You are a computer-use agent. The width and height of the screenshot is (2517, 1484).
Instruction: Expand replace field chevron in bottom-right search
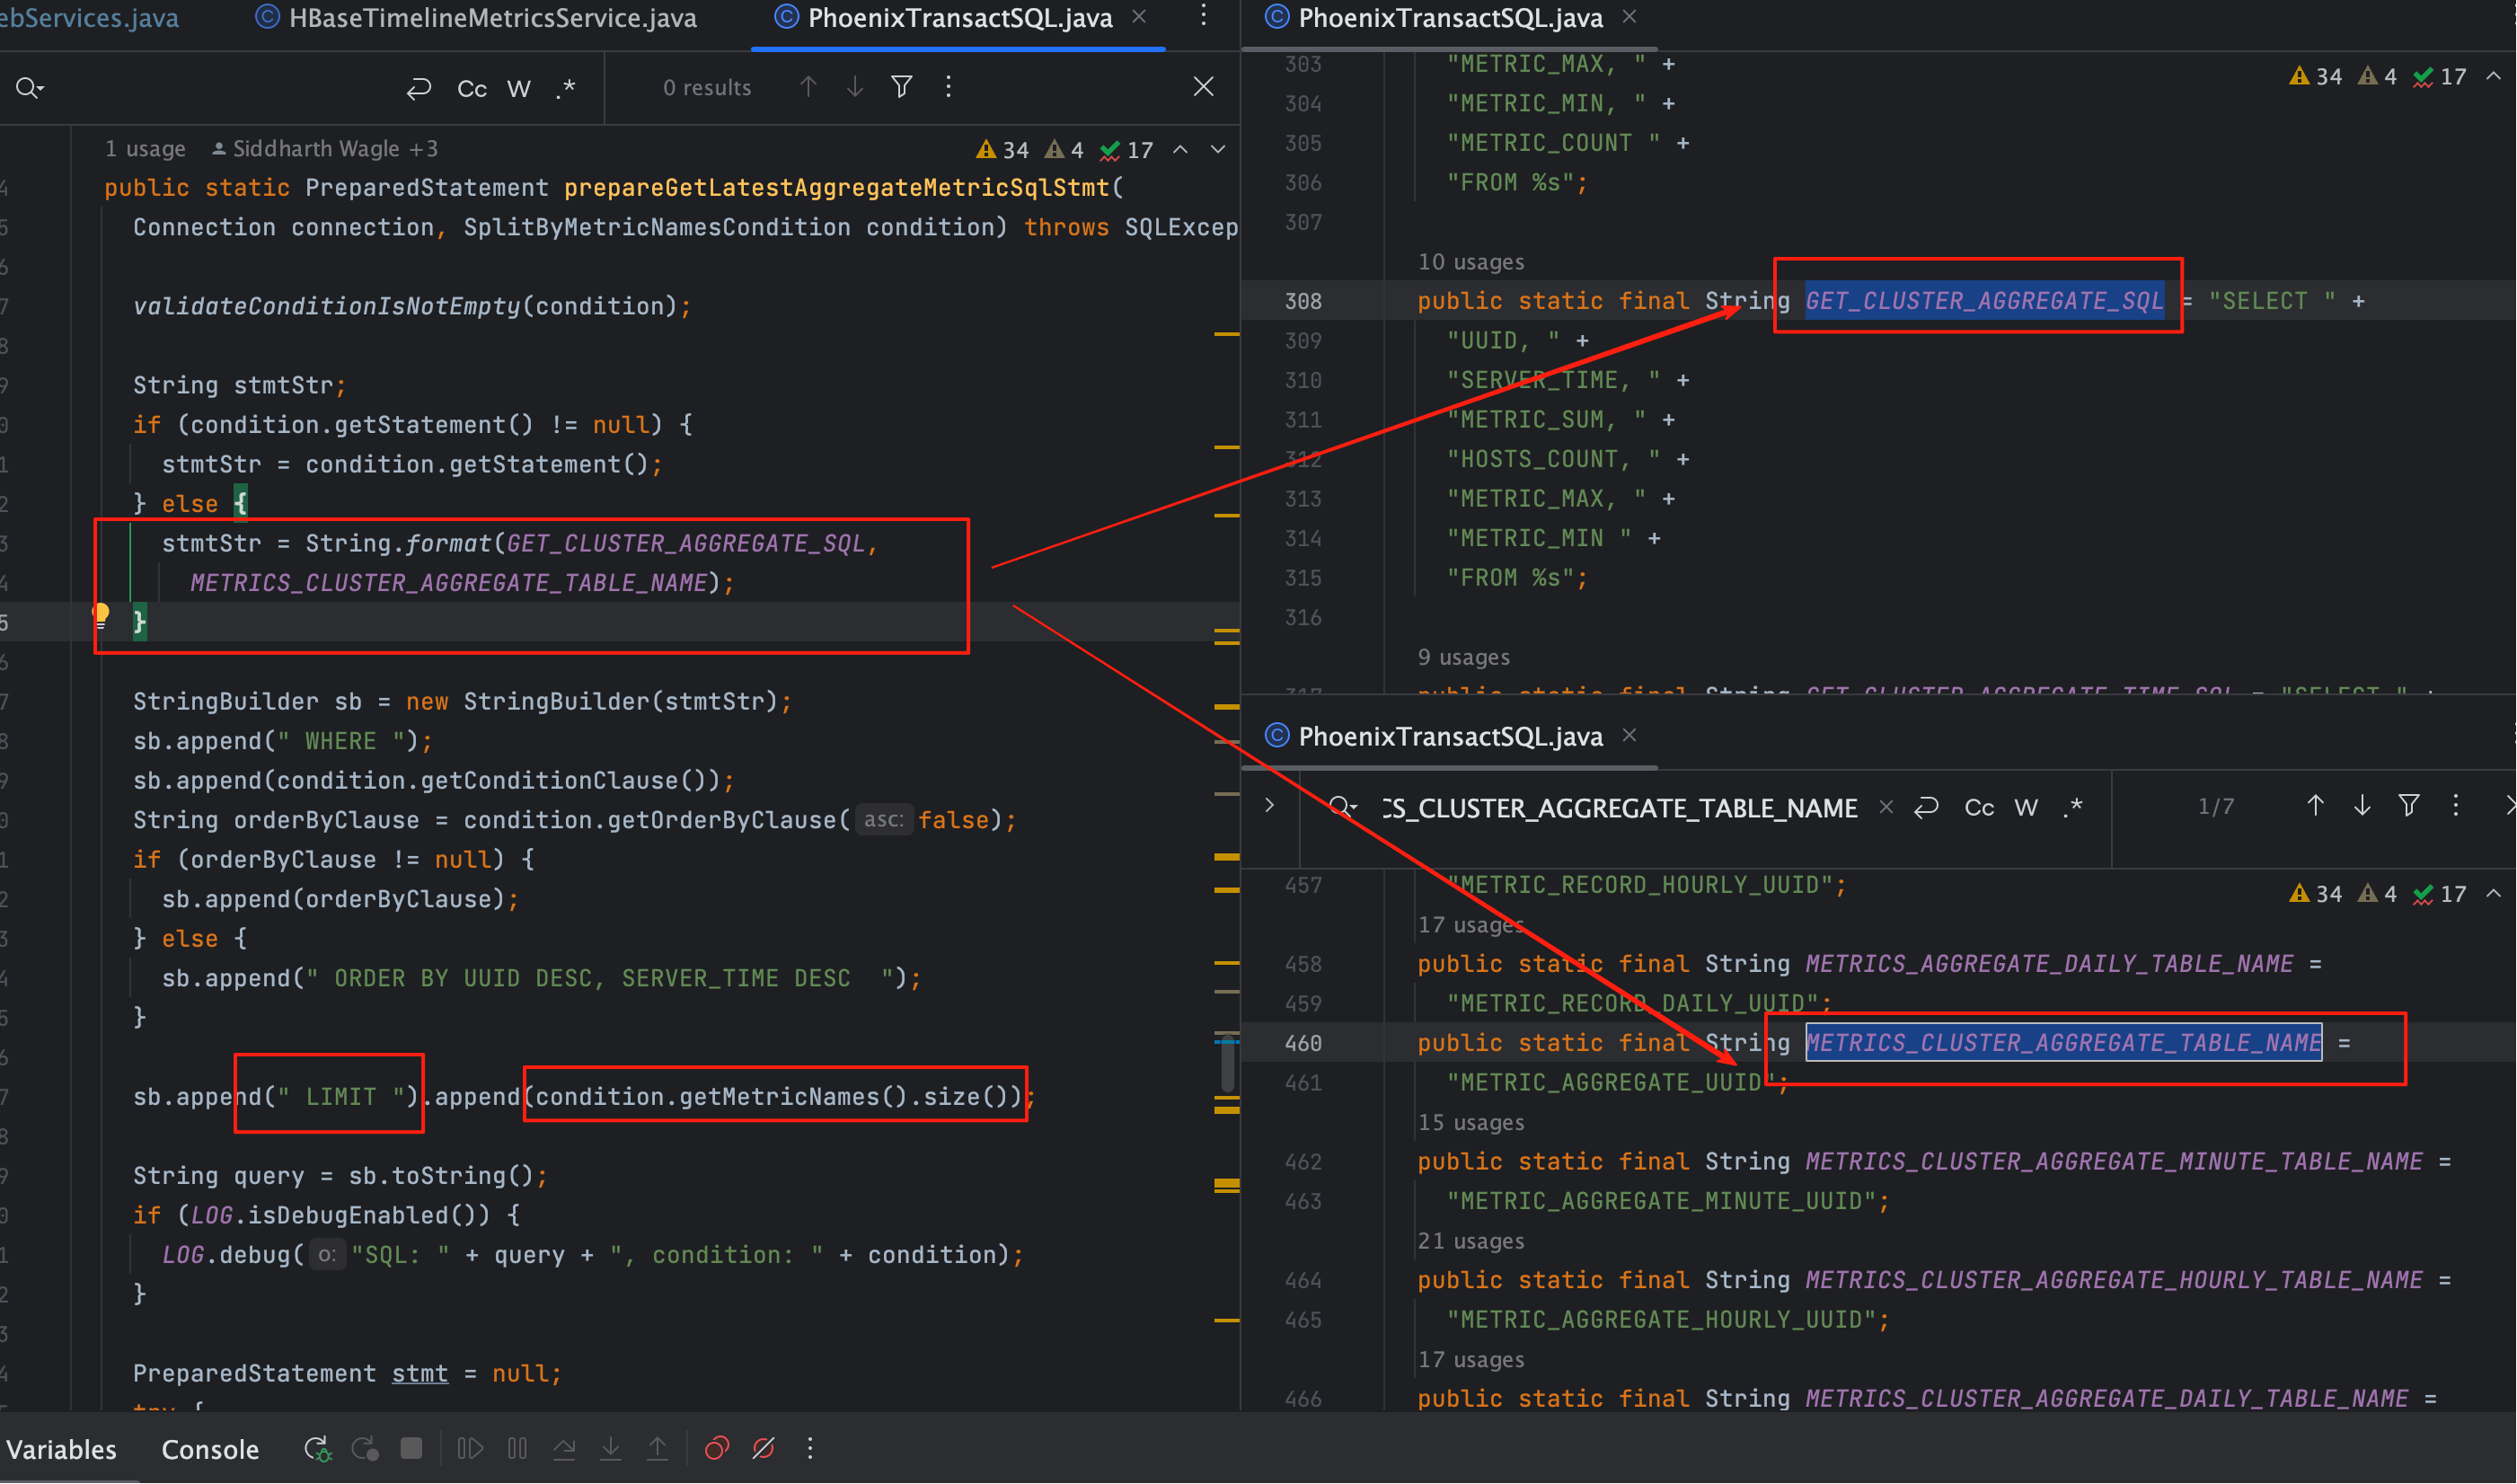point(1269,806)
